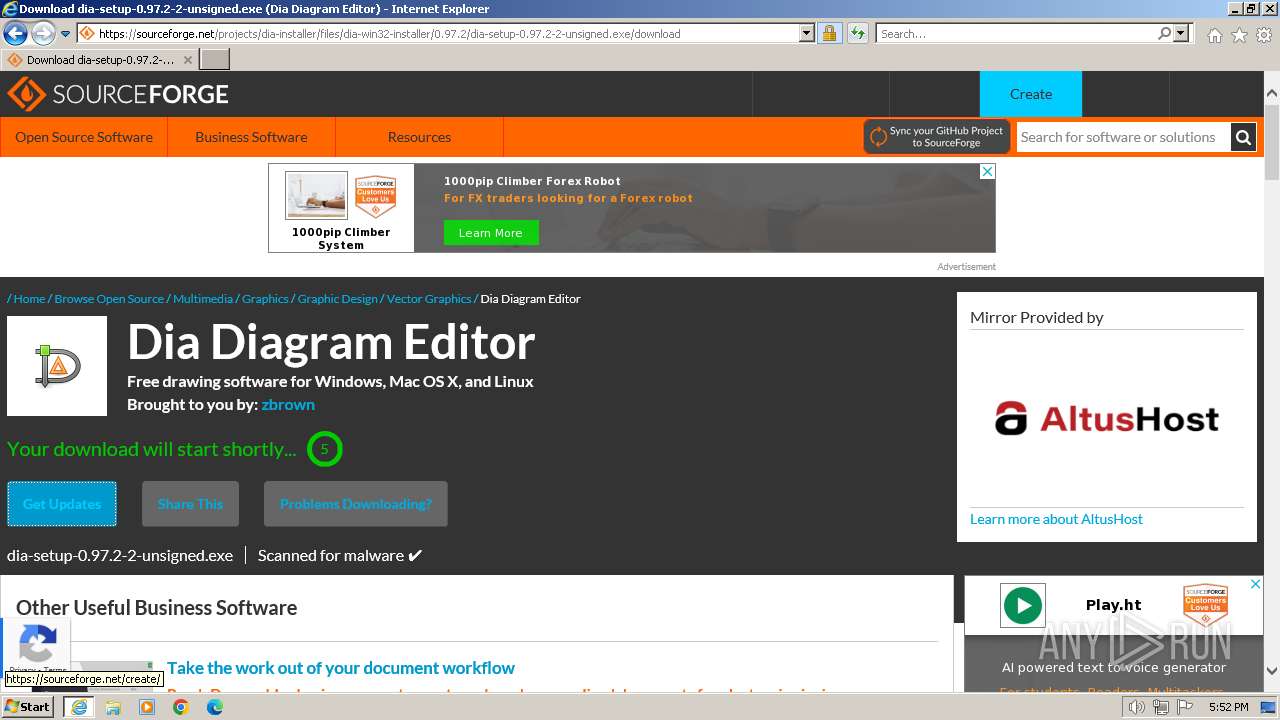Close the 1000pip Climber banner ad
Image resolution: width=1280 pixels, height=720 pixels.
[x=987, y=172]
